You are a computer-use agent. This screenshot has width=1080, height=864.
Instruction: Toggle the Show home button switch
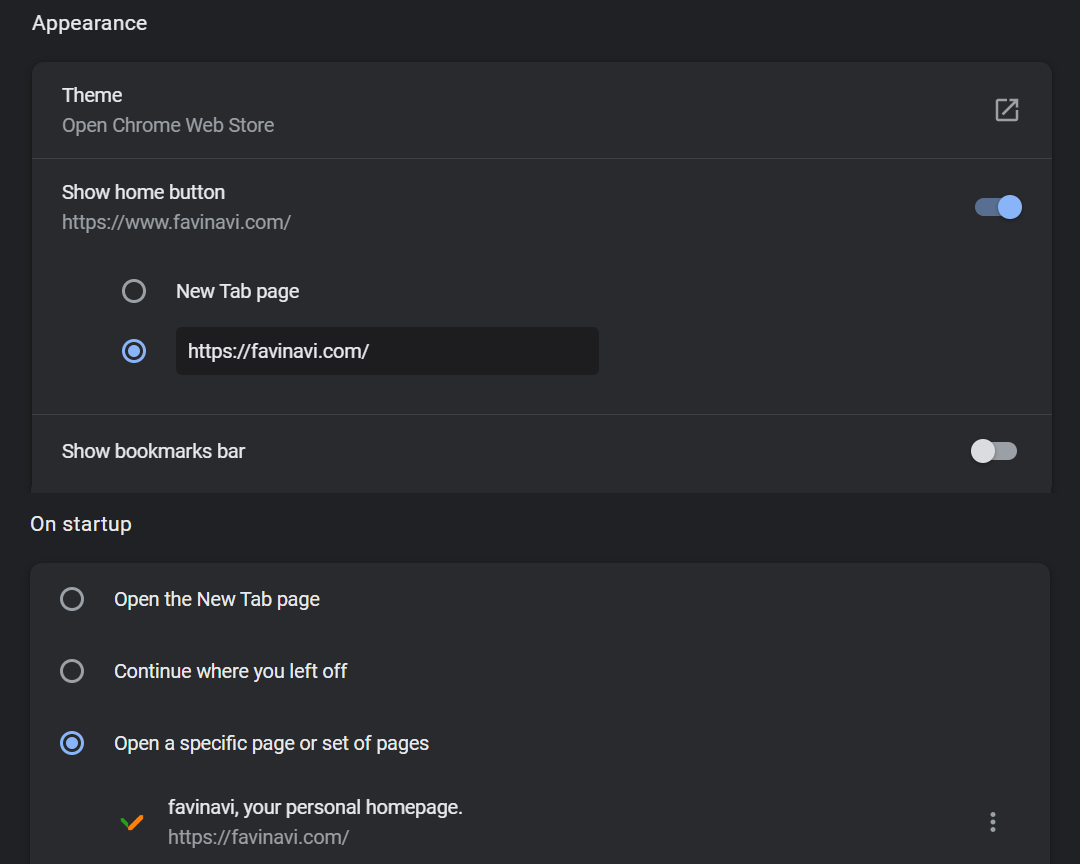click(x=997, y=207)
